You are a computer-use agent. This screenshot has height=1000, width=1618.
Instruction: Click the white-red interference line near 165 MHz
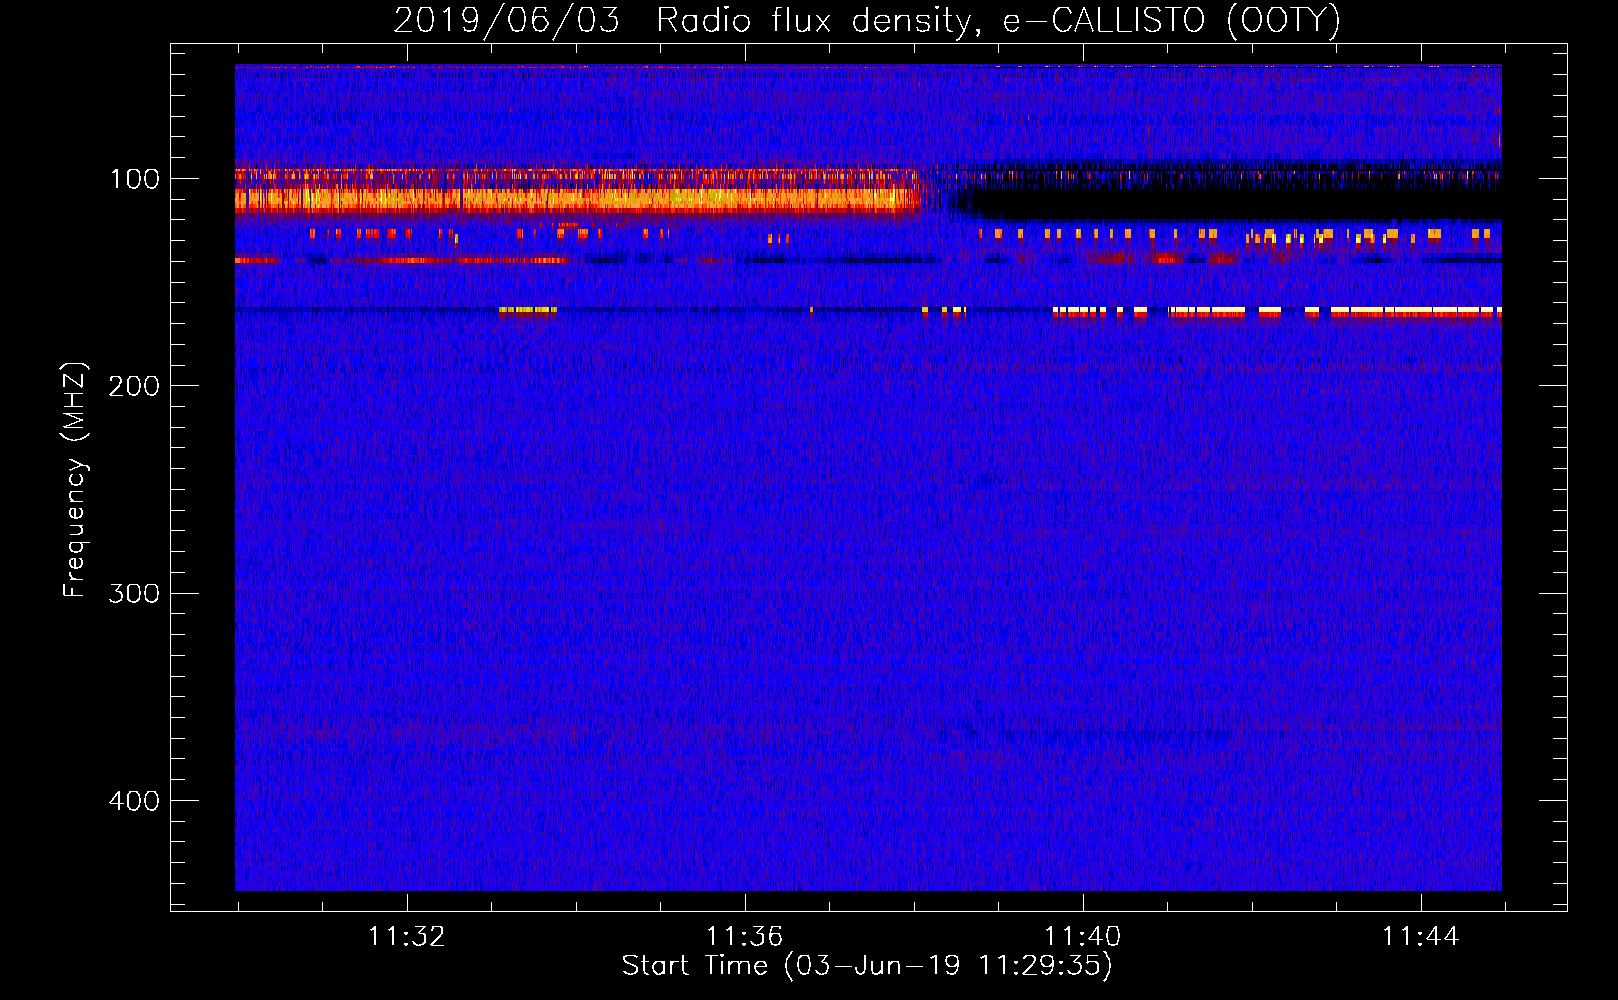click(1277, 312)
